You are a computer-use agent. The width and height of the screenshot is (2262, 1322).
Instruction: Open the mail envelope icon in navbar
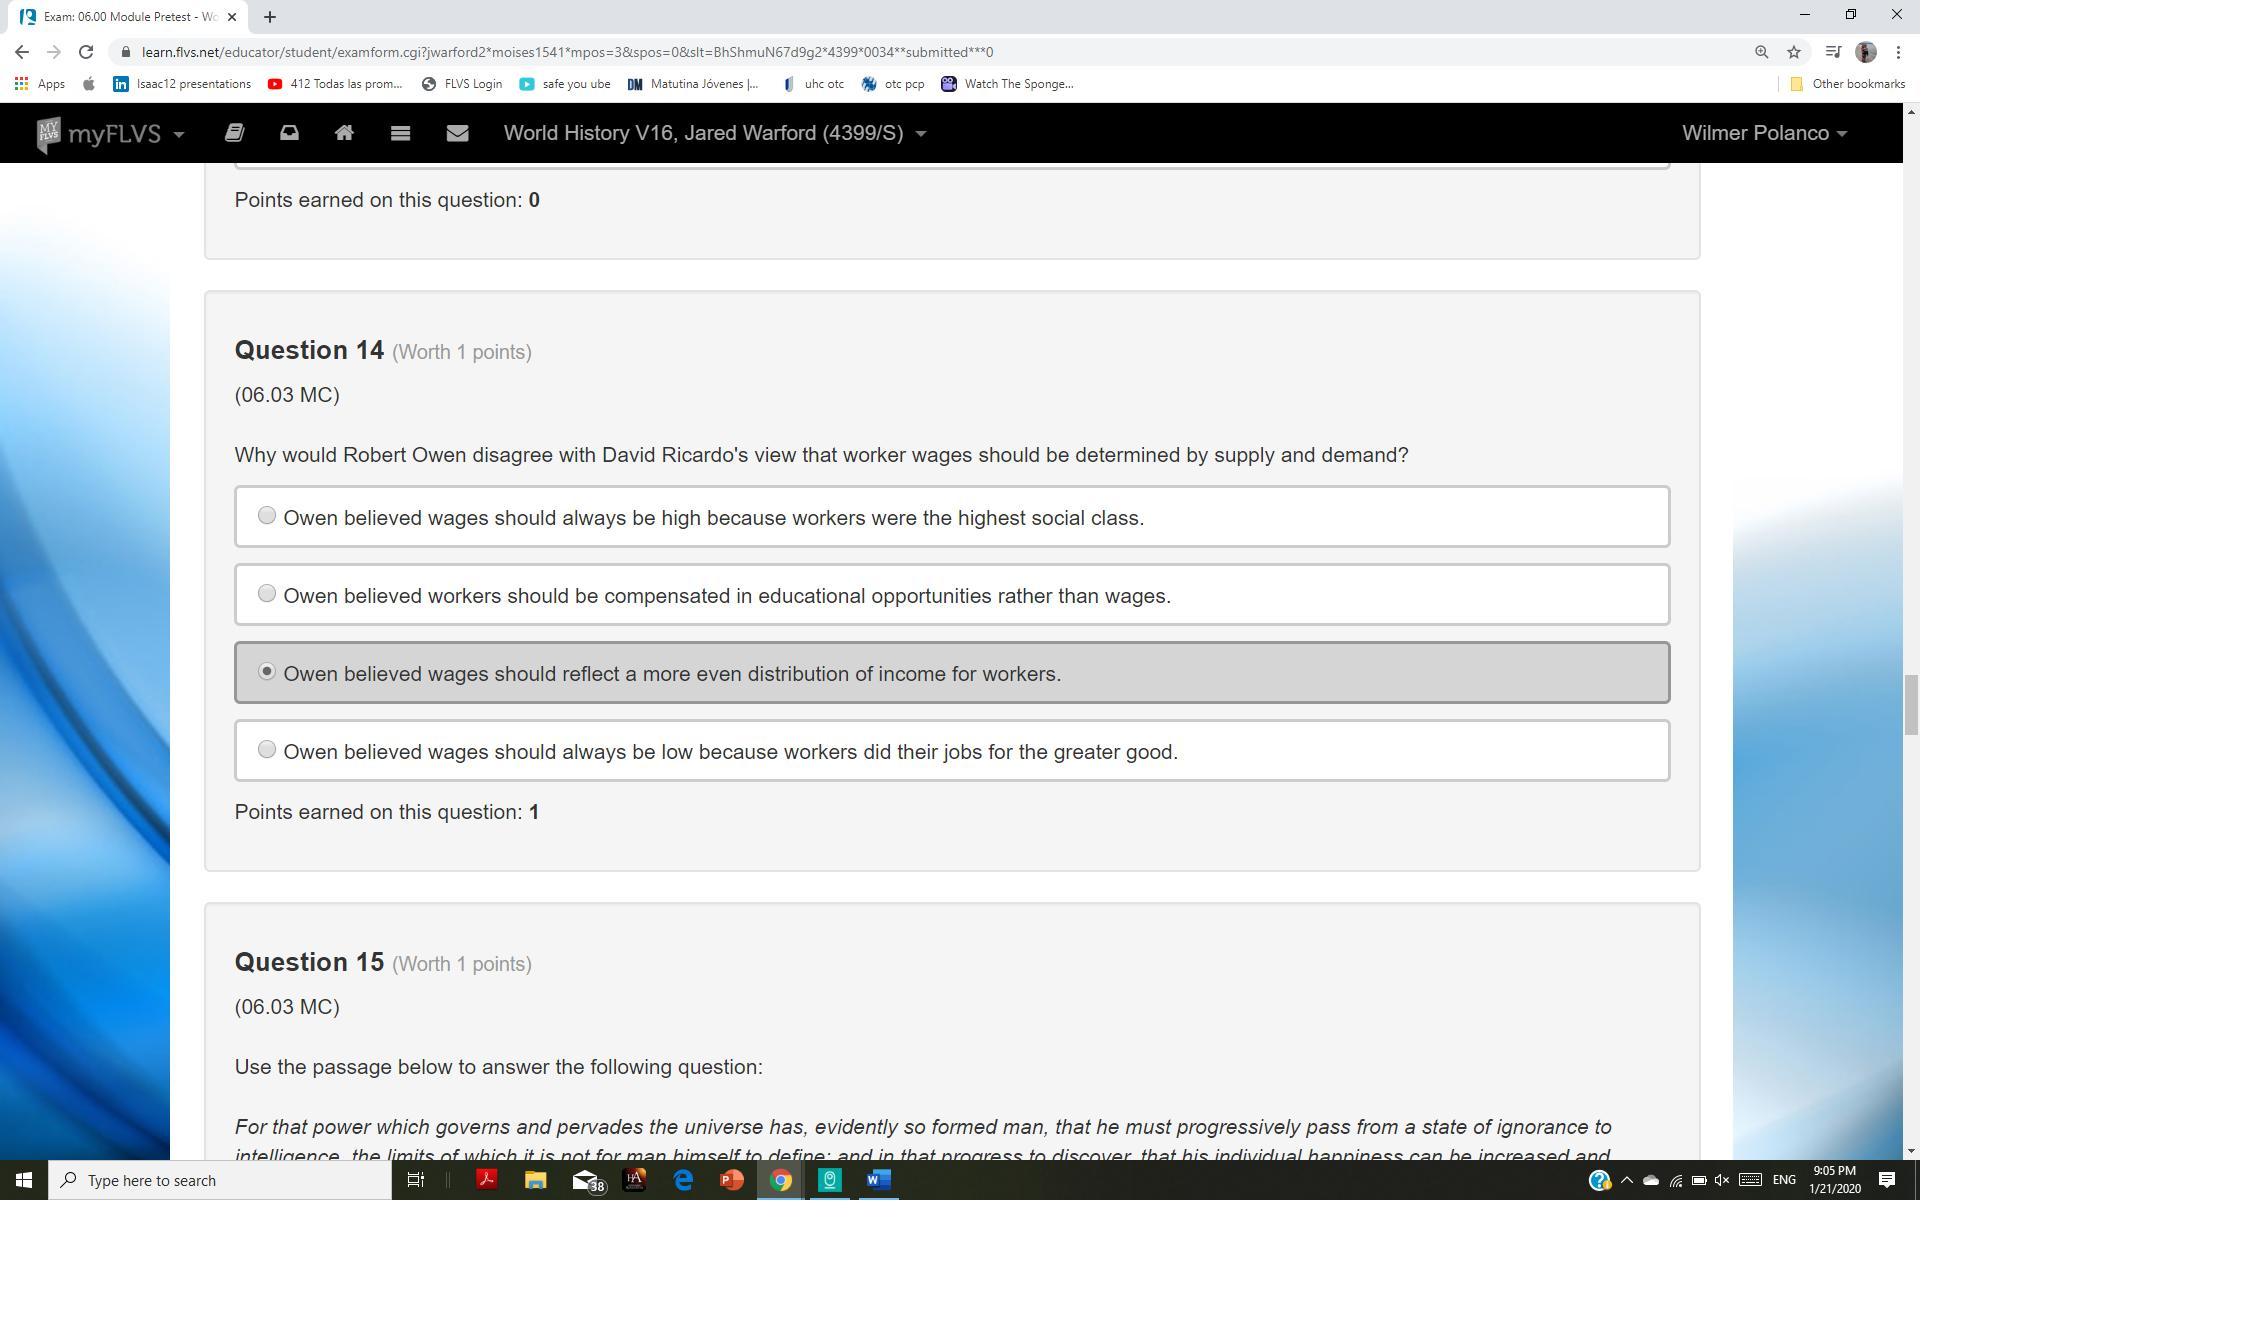pyautogui.click(x=457, y=133)
